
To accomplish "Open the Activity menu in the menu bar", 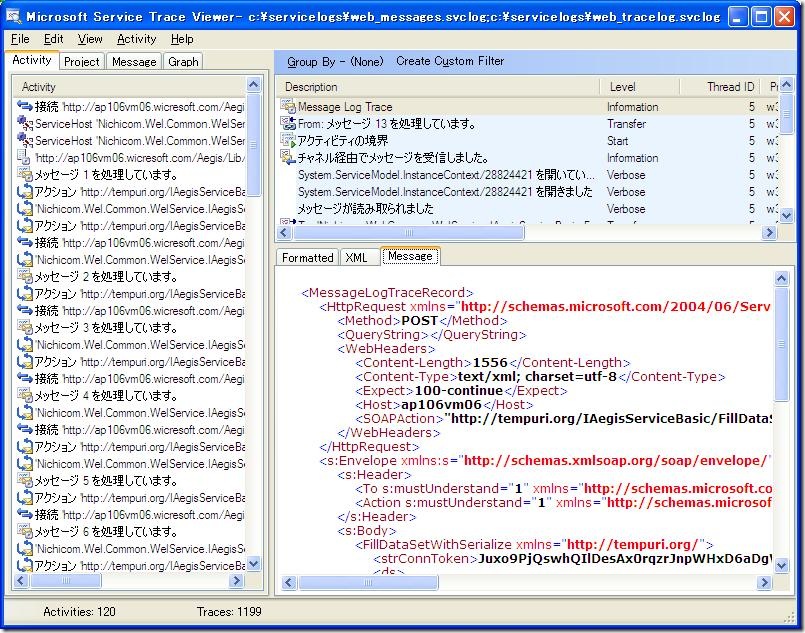I will click(x=137, y=39).
